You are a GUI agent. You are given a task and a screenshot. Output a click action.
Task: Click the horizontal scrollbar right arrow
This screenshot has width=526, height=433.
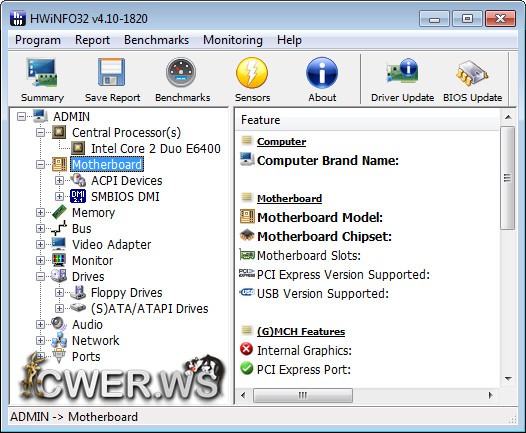pos(491,395)
